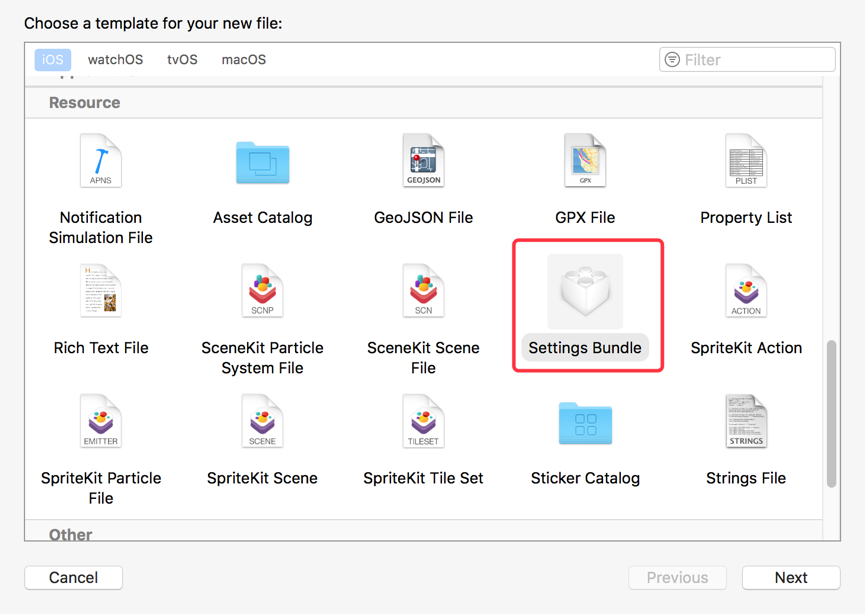
Task: Click the SpriteKit Tile Set label
Action: (x=424, y=478)
